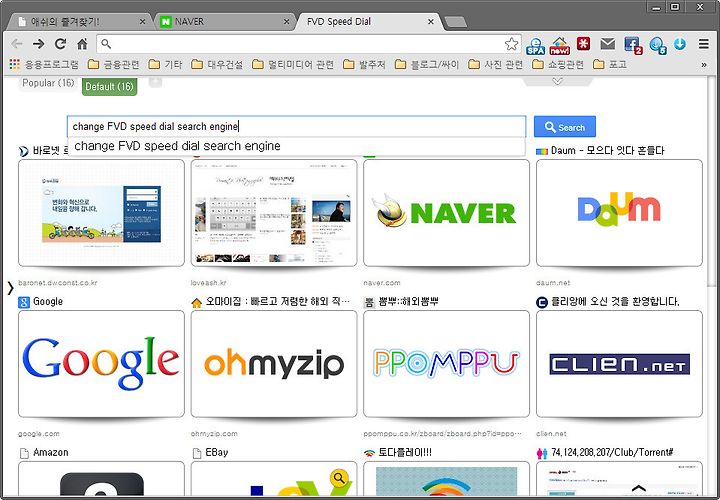Open the 블로그/싸이 bookmark folder
Screen dimensions: 720x500
pos(427,64)
